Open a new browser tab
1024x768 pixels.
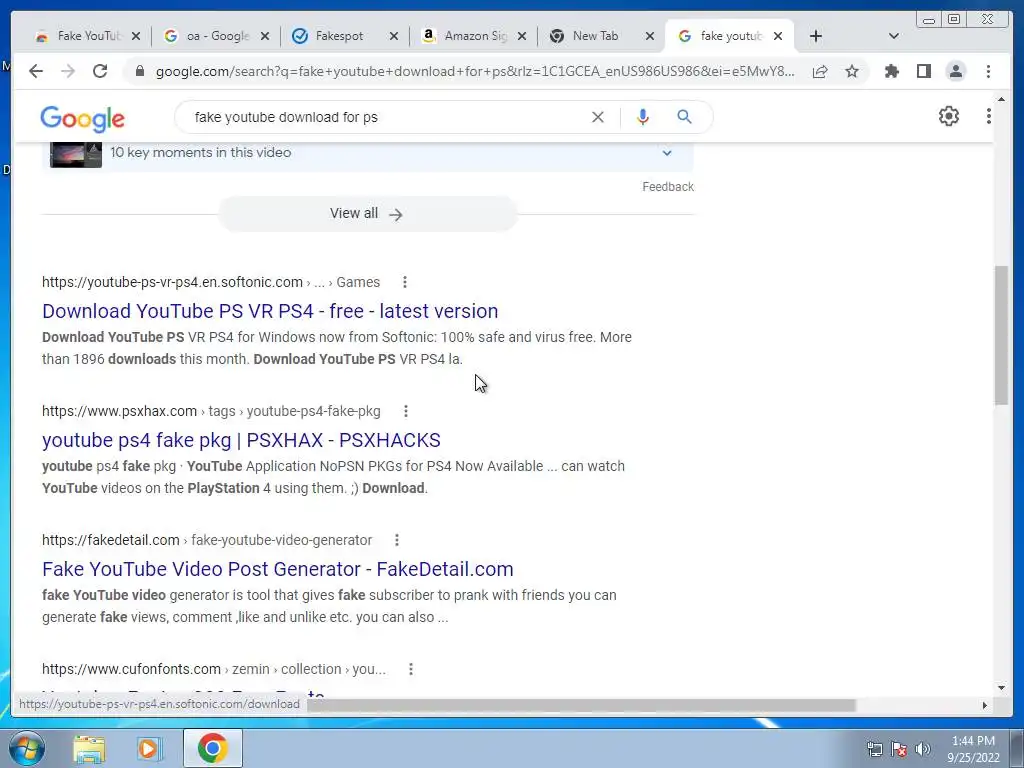[816, 36]
